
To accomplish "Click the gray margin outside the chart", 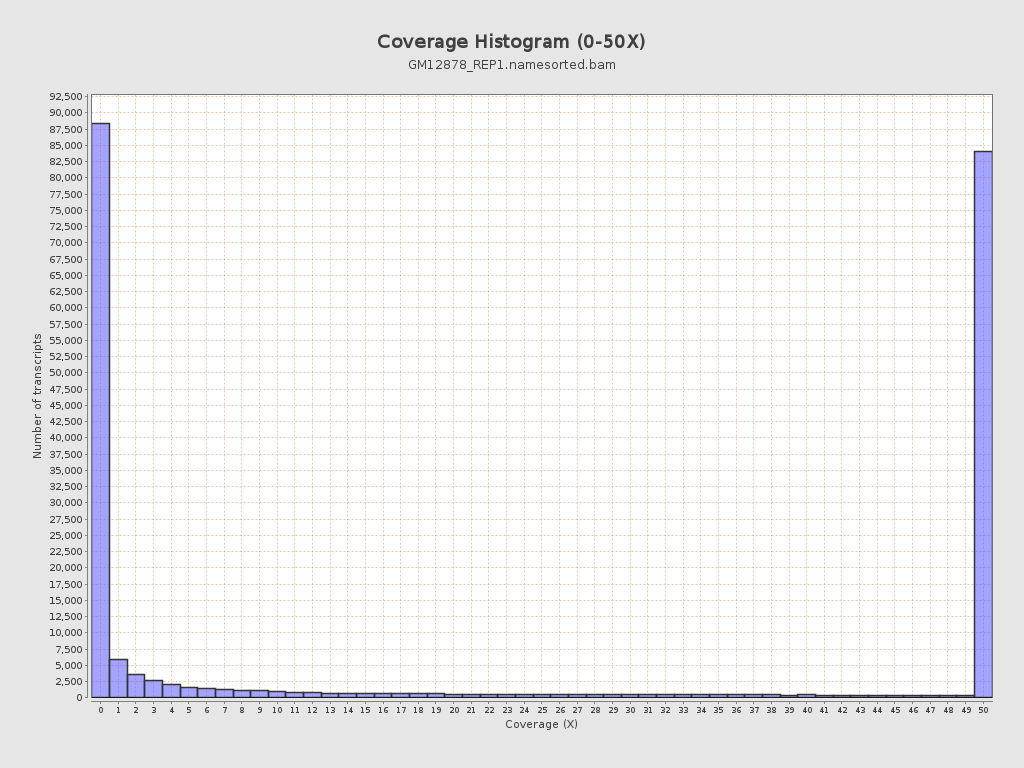I will [512, 750].
